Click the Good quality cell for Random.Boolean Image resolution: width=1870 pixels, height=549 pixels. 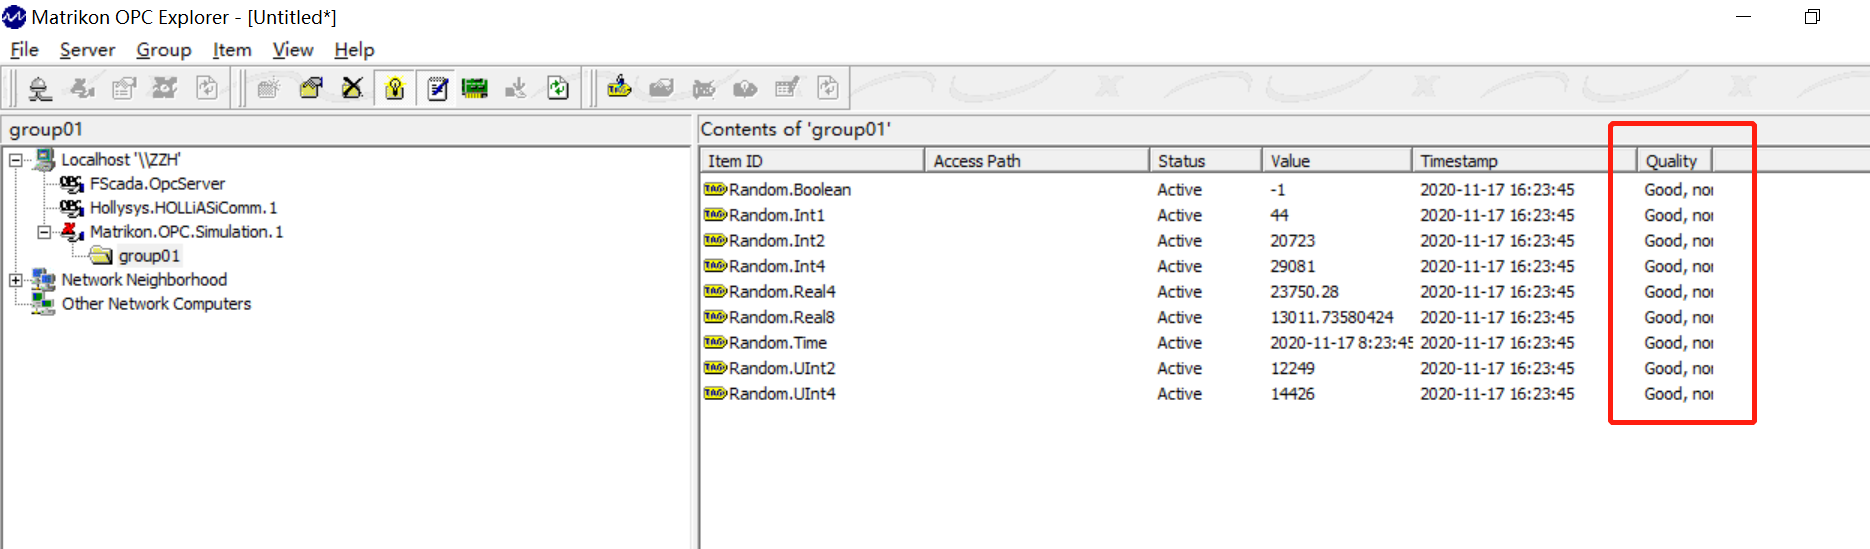1678,189
